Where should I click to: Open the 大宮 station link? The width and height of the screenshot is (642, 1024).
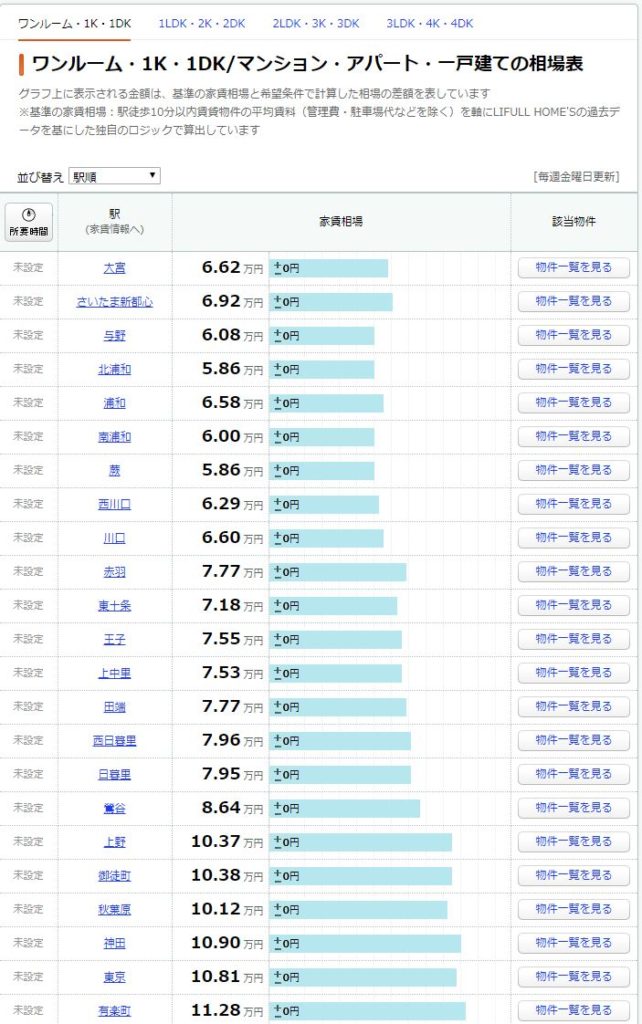114,268
